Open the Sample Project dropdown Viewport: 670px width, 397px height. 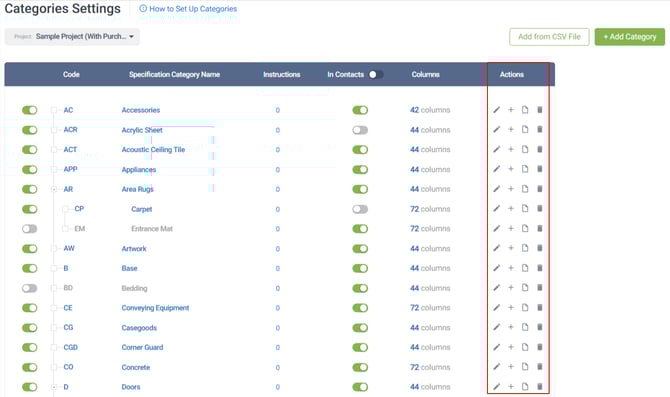[x=72, y=37]
